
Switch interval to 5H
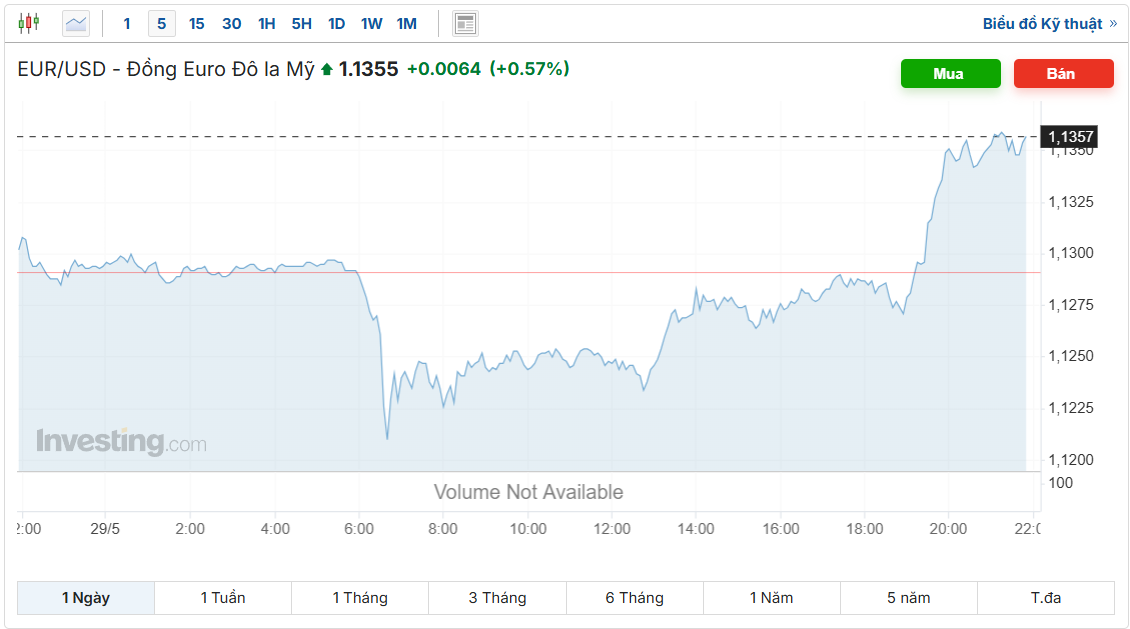coord(301,24)
